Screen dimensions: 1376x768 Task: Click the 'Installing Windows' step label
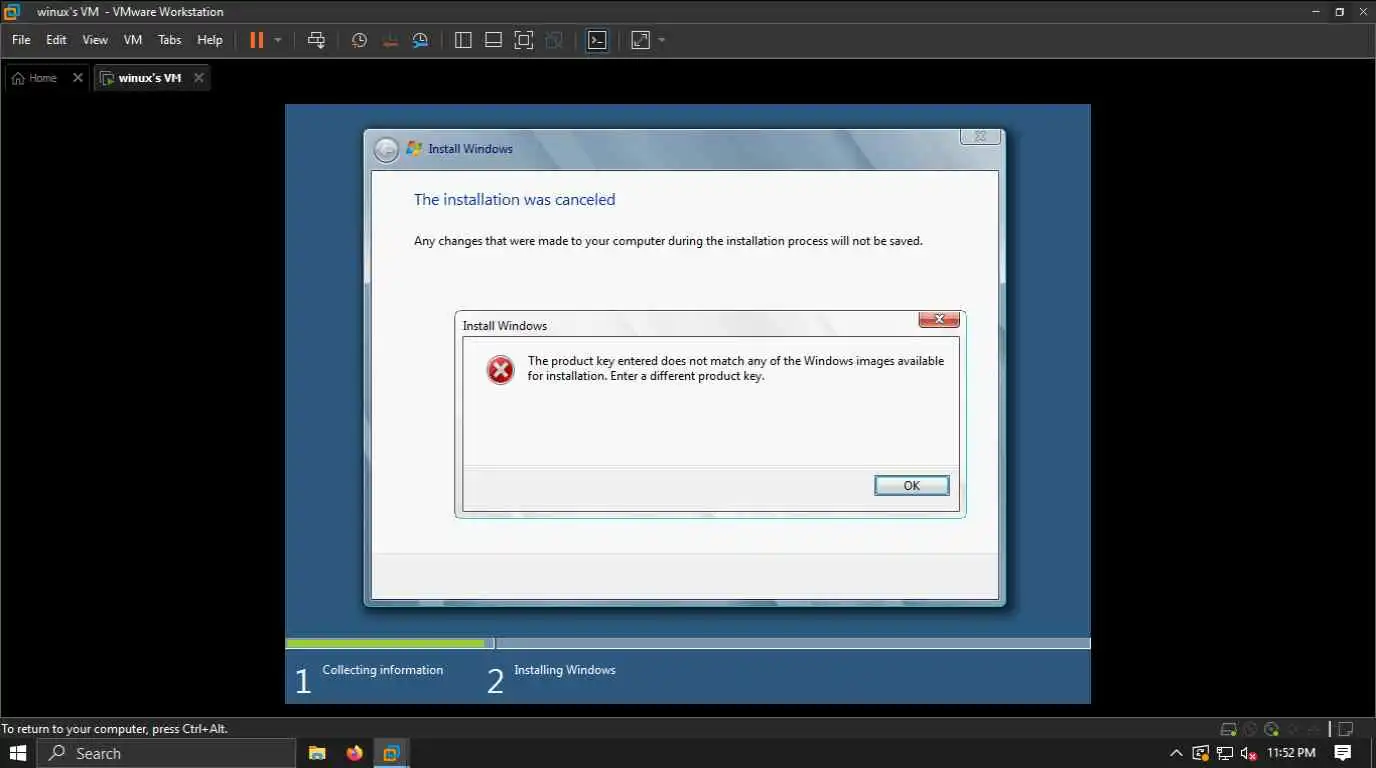(x=565, y=670)
